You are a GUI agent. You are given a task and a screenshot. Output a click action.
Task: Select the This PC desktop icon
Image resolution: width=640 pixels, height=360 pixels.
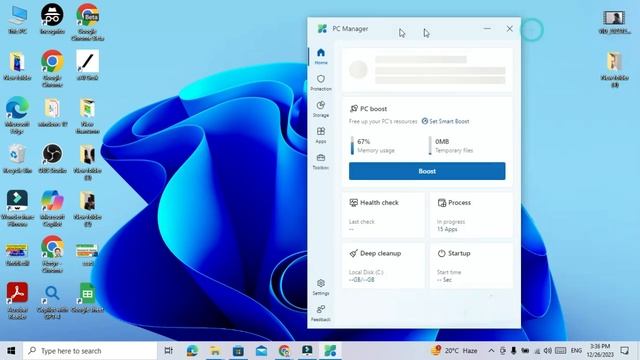click(17, 20)
